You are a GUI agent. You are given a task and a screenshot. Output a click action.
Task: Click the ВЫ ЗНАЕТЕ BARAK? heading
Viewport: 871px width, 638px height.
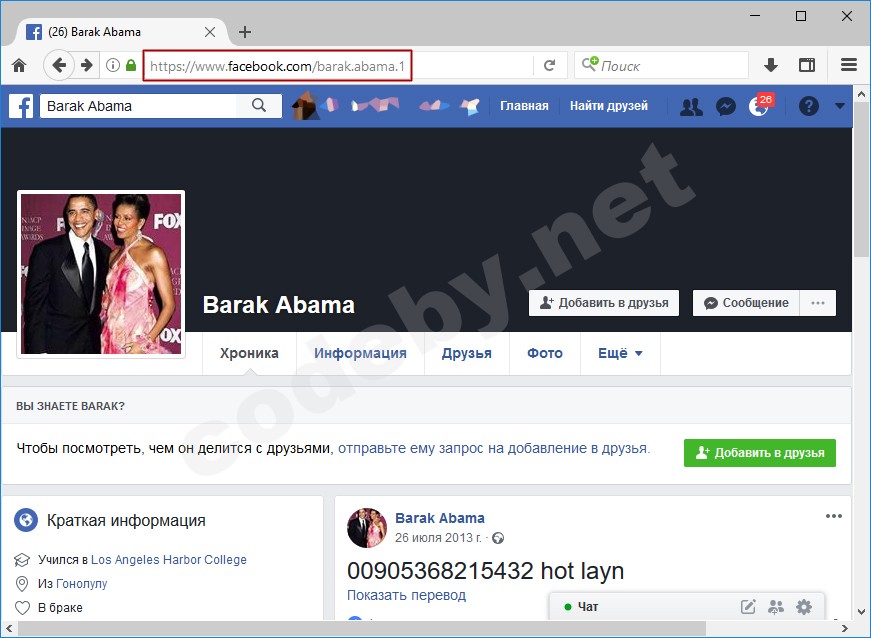coord(71,406)
